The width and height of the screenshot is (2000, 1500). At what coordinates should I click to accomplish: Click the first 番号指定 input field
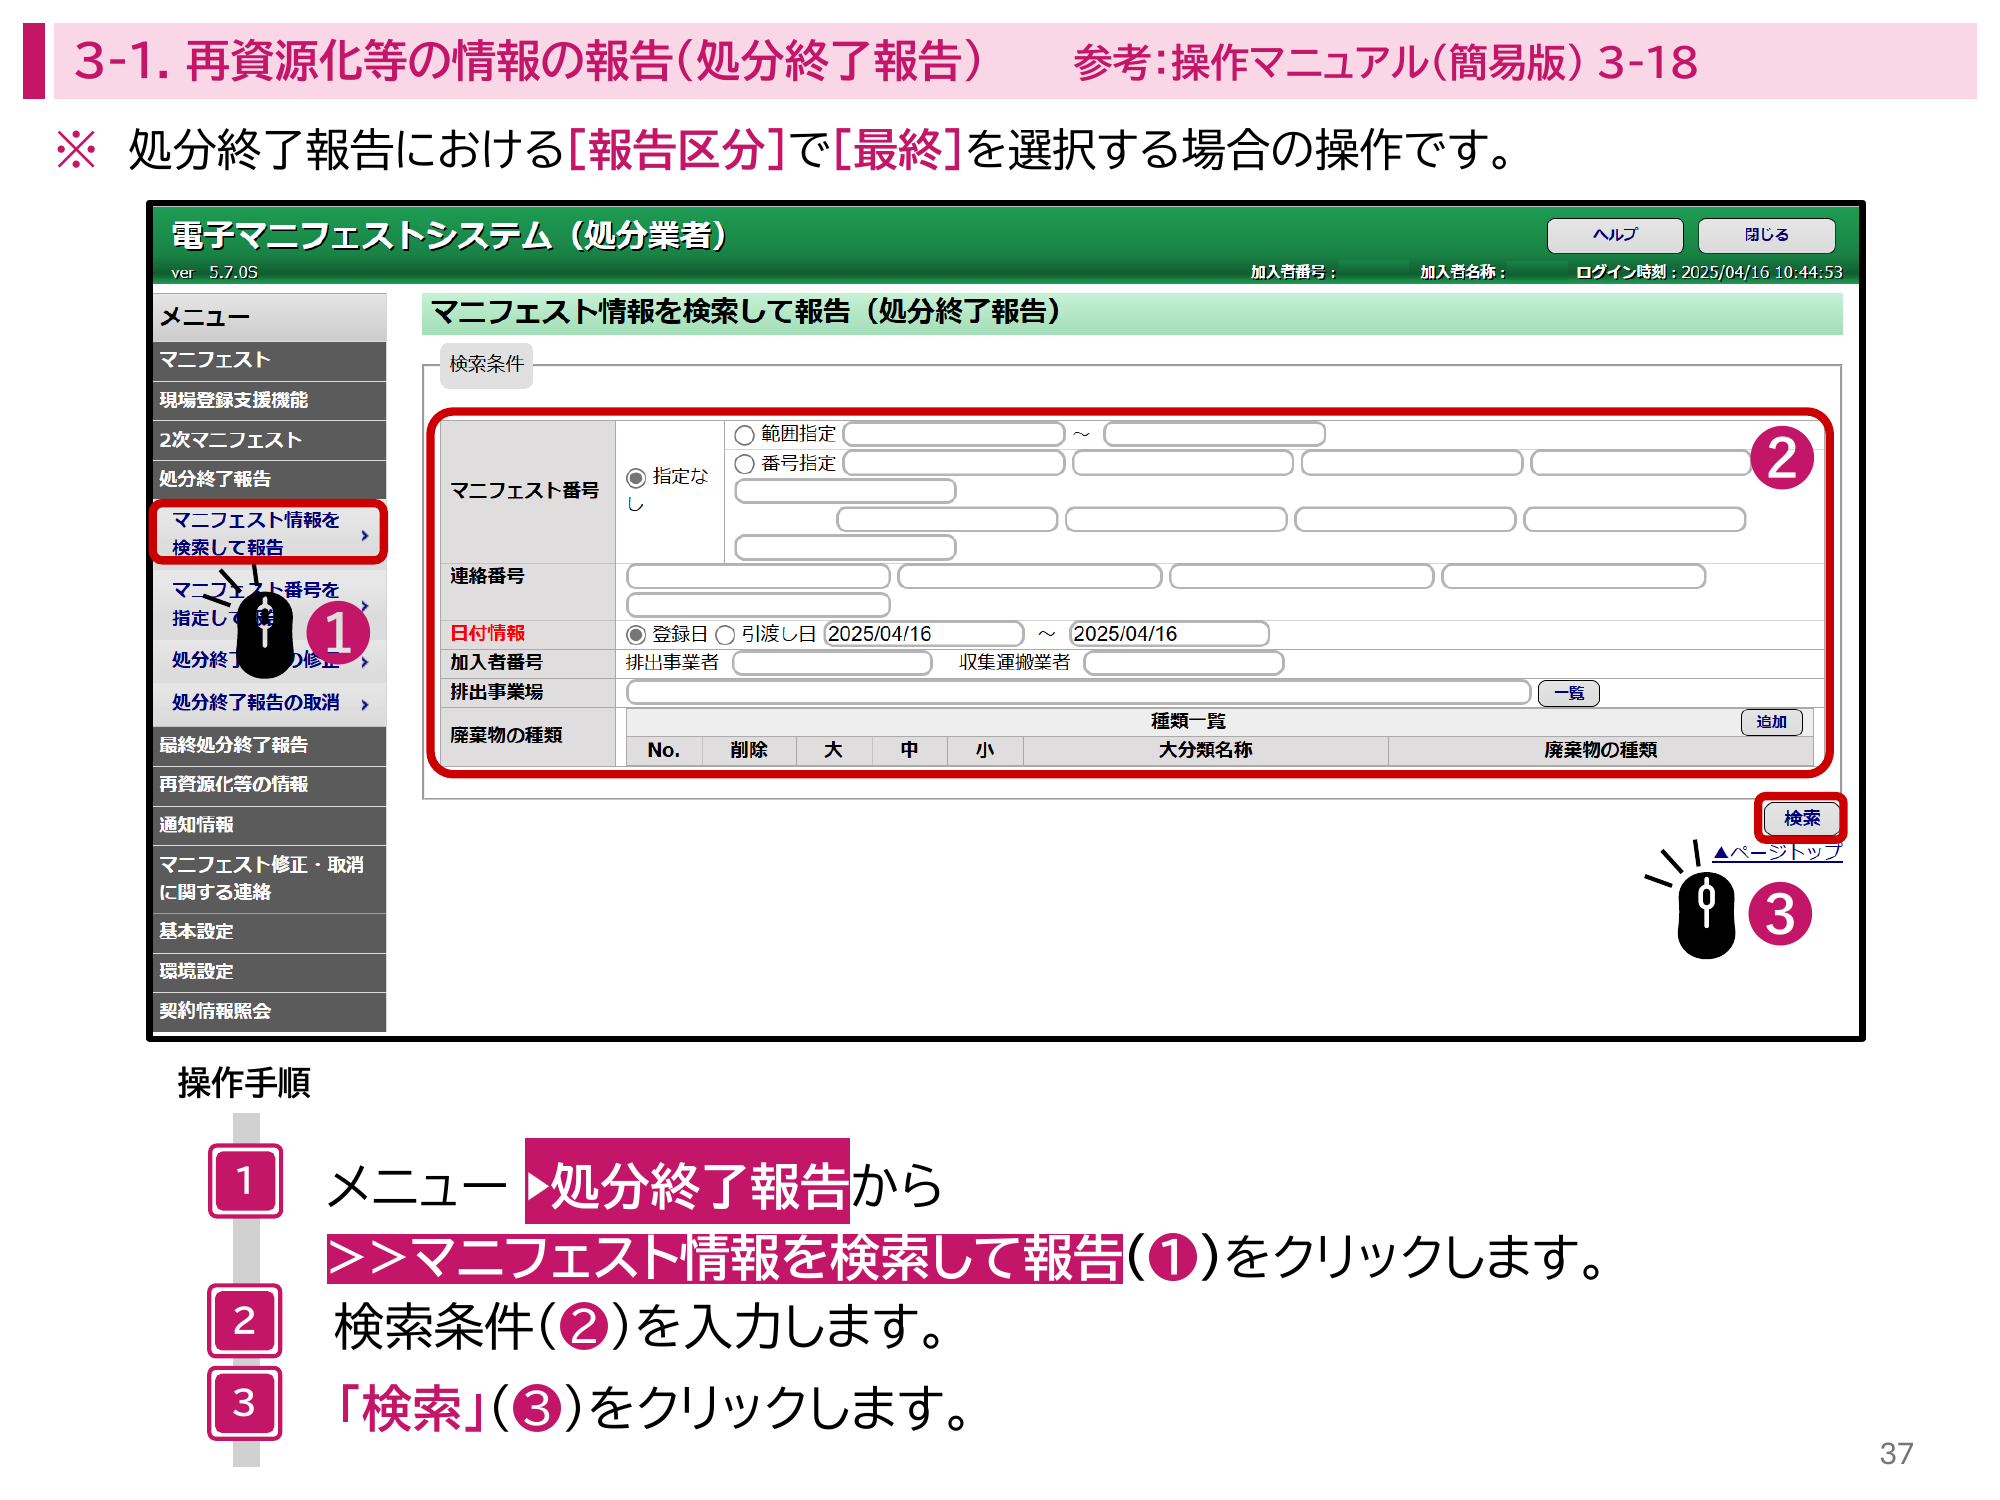[954, 463]
